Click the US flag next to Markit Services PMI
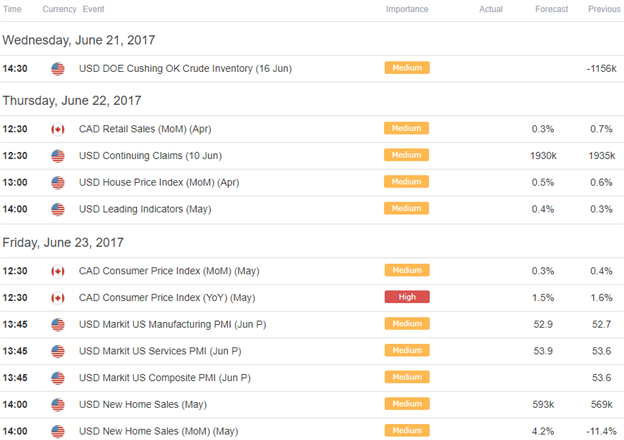Image resolution: width=624 pixels, height=440 pixels. [58, 351]
